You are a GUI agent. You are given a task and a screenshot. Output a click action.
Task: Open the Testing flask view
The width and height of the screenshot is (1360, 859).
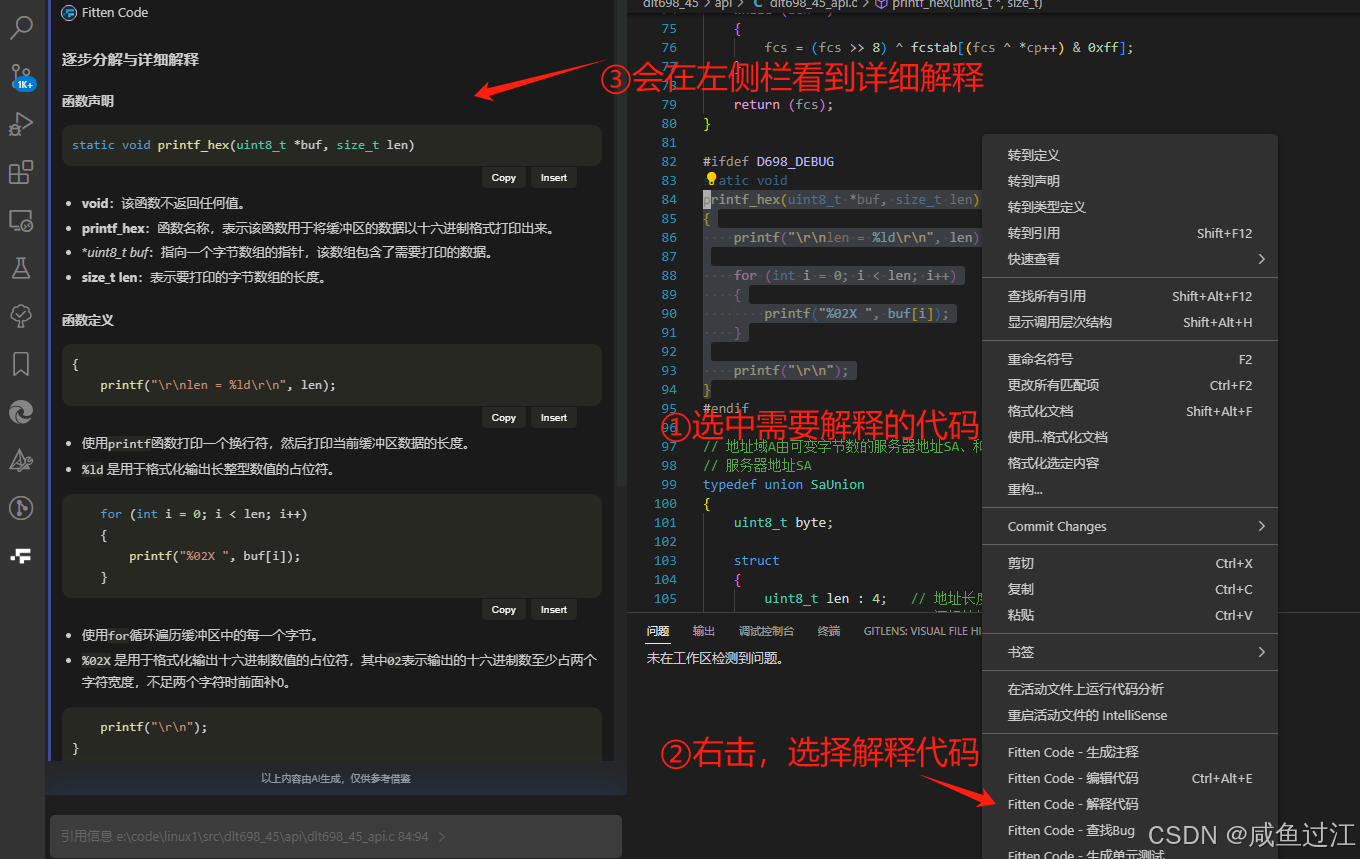point(21,267)
